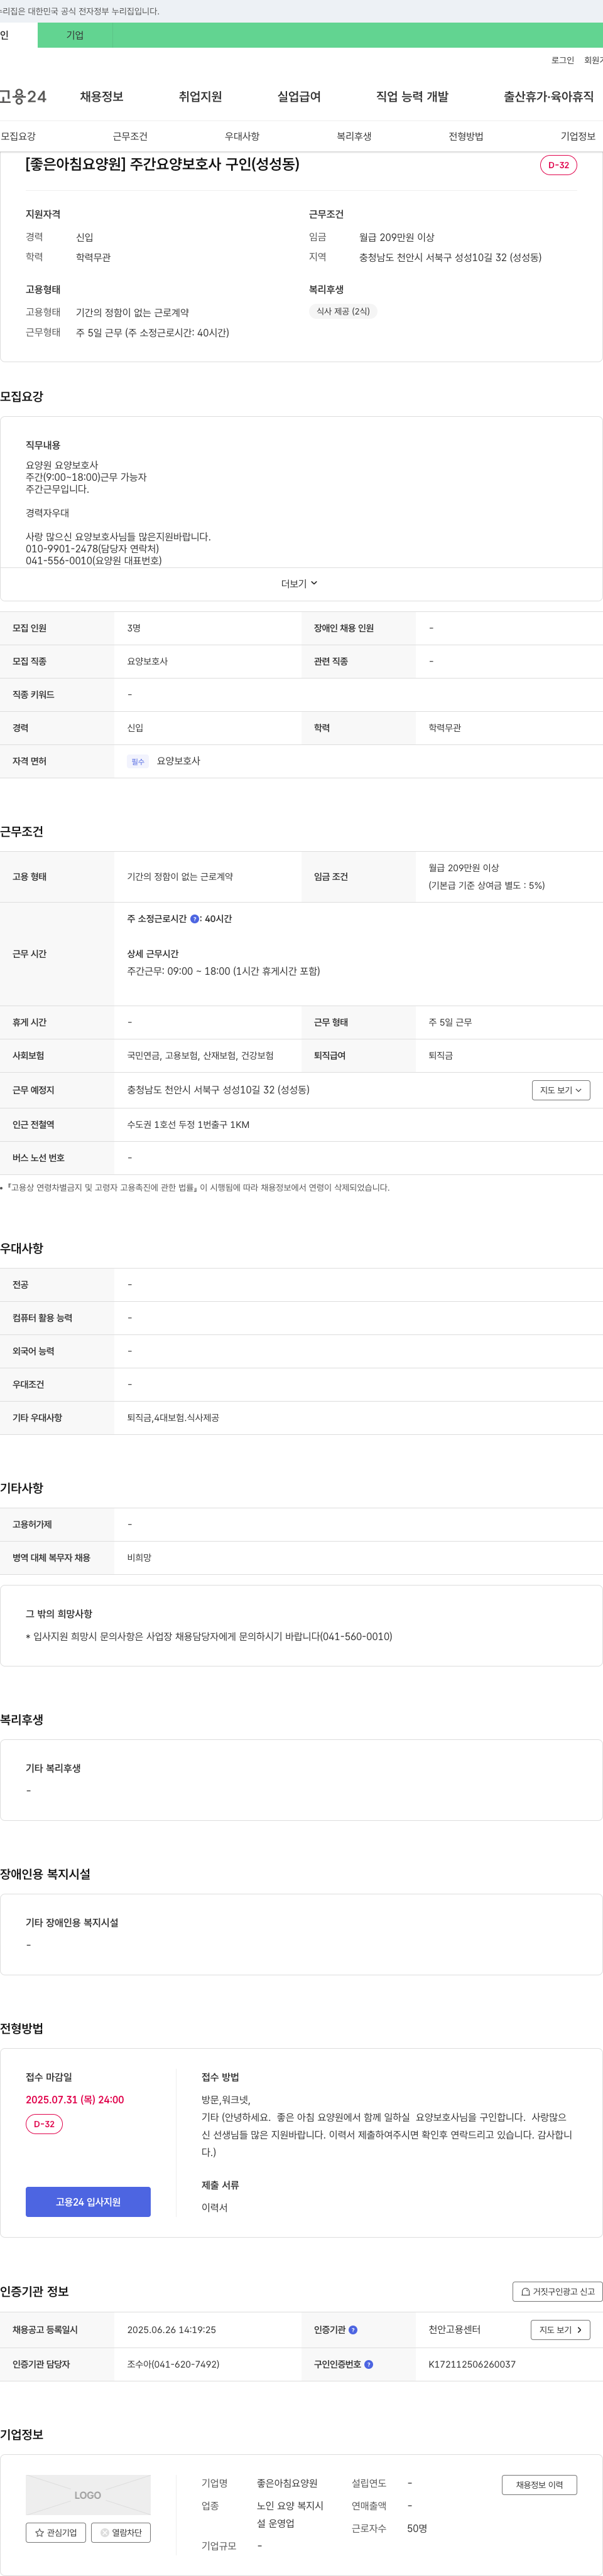Jump to 전형방법 section tab
The image size is (603, 2576).
[466, 136]
